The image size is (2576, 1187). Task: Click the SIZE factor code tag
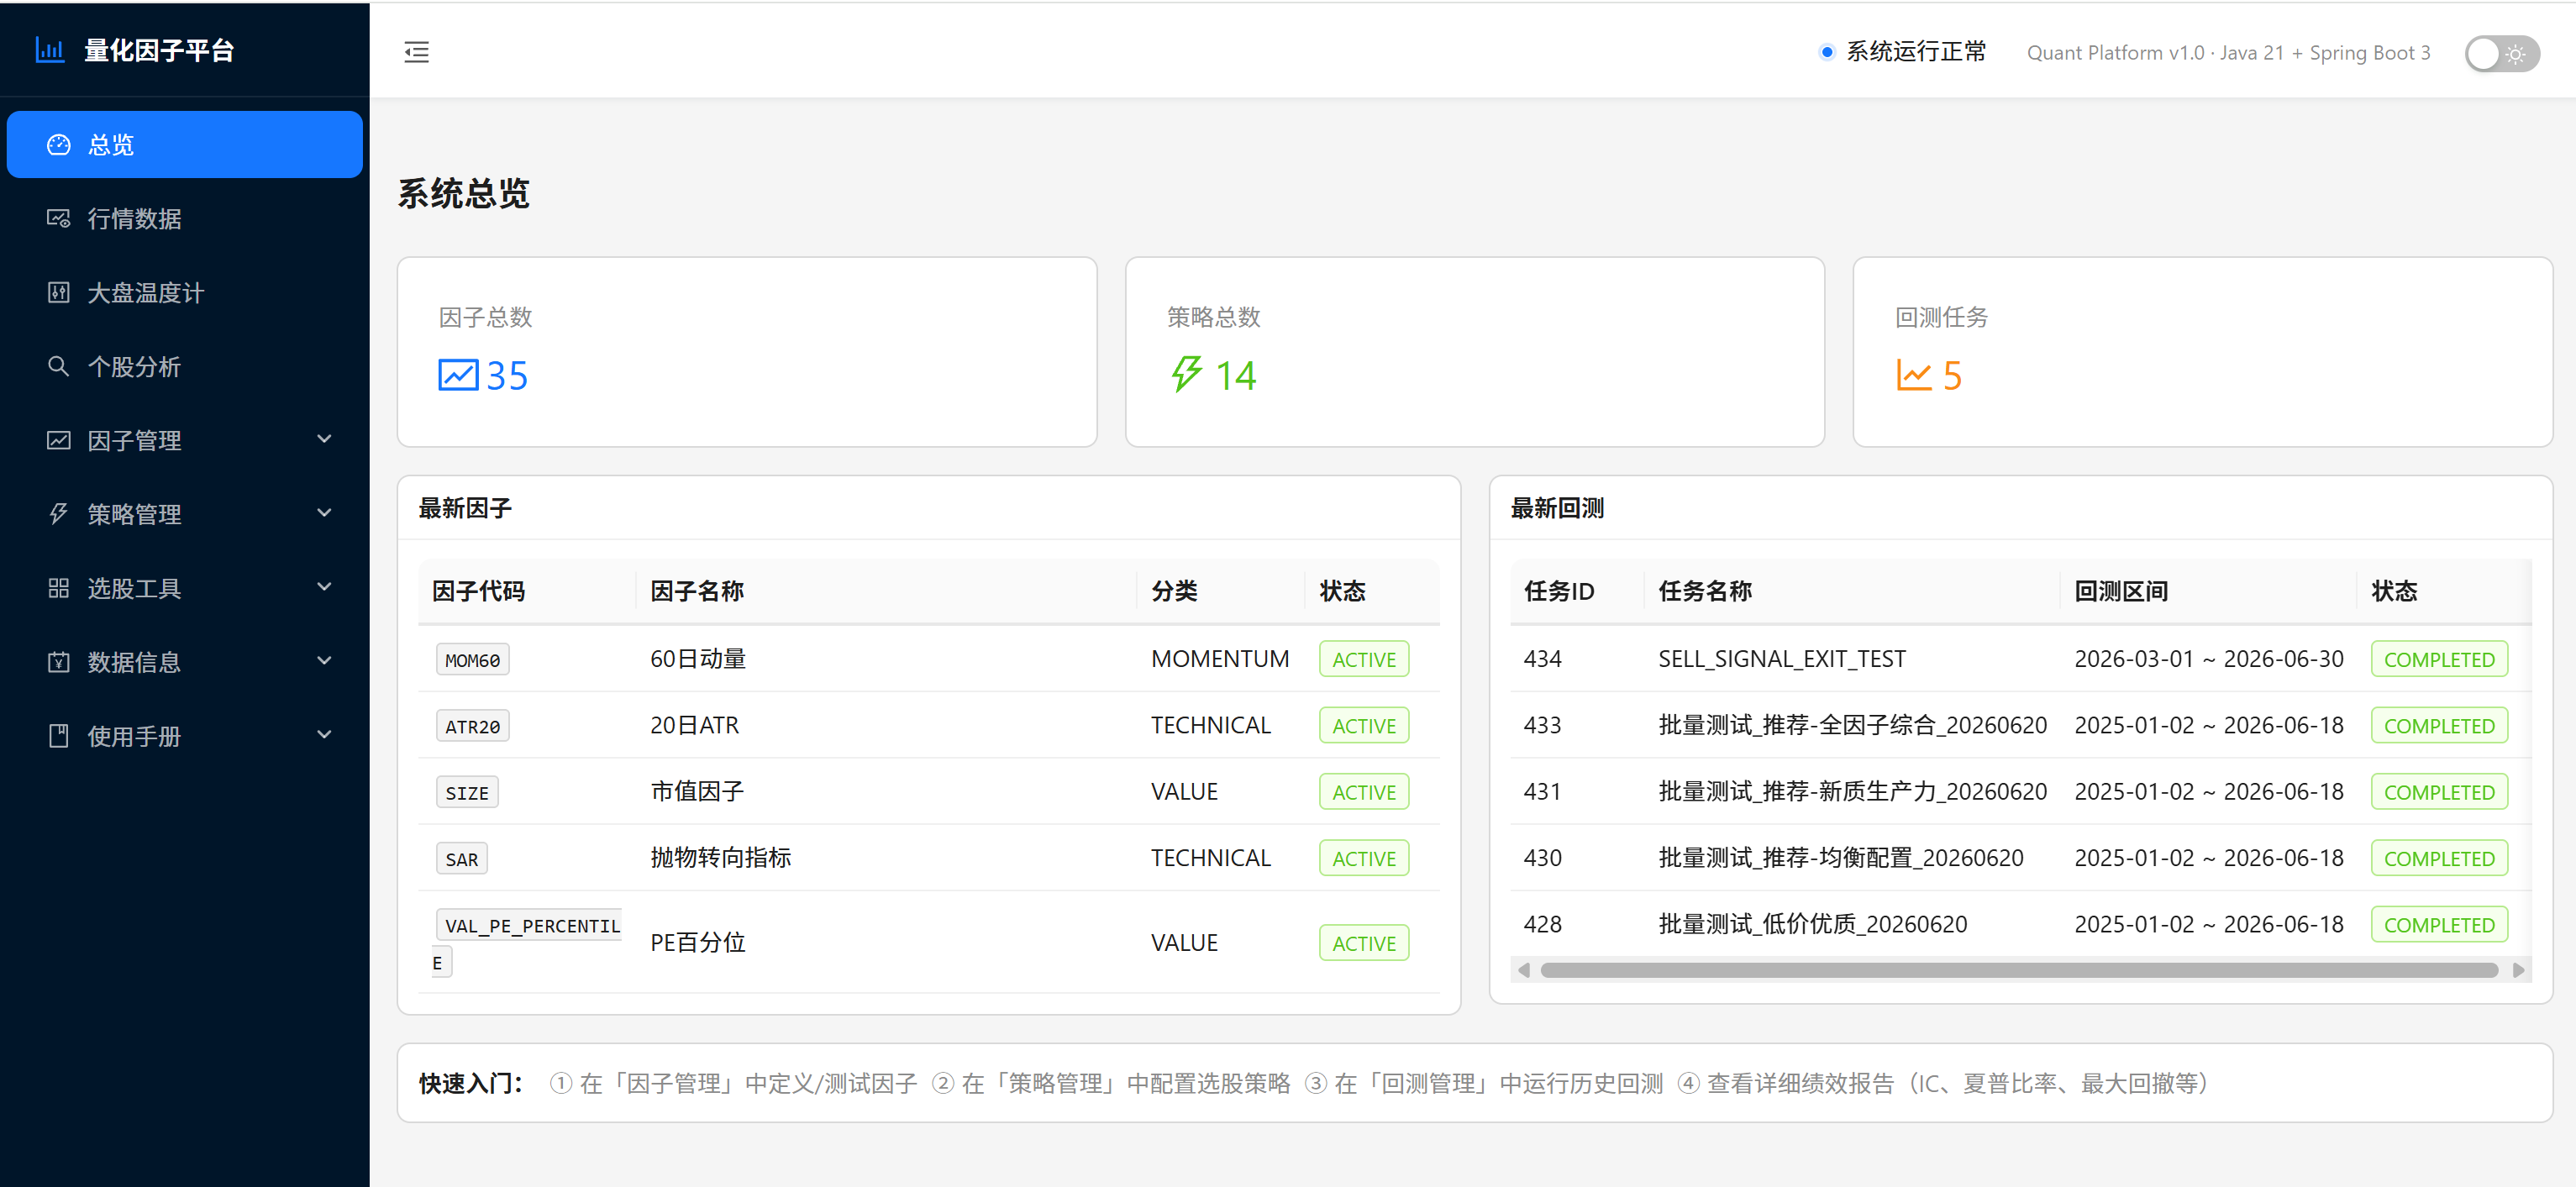click(x=467, y=792)
